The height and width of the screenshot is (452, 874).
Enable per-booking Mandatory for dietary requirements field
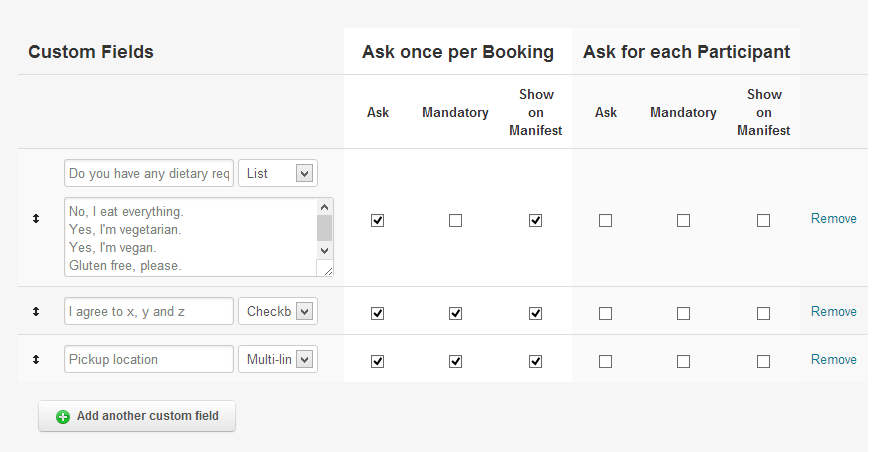click(455, 221)
